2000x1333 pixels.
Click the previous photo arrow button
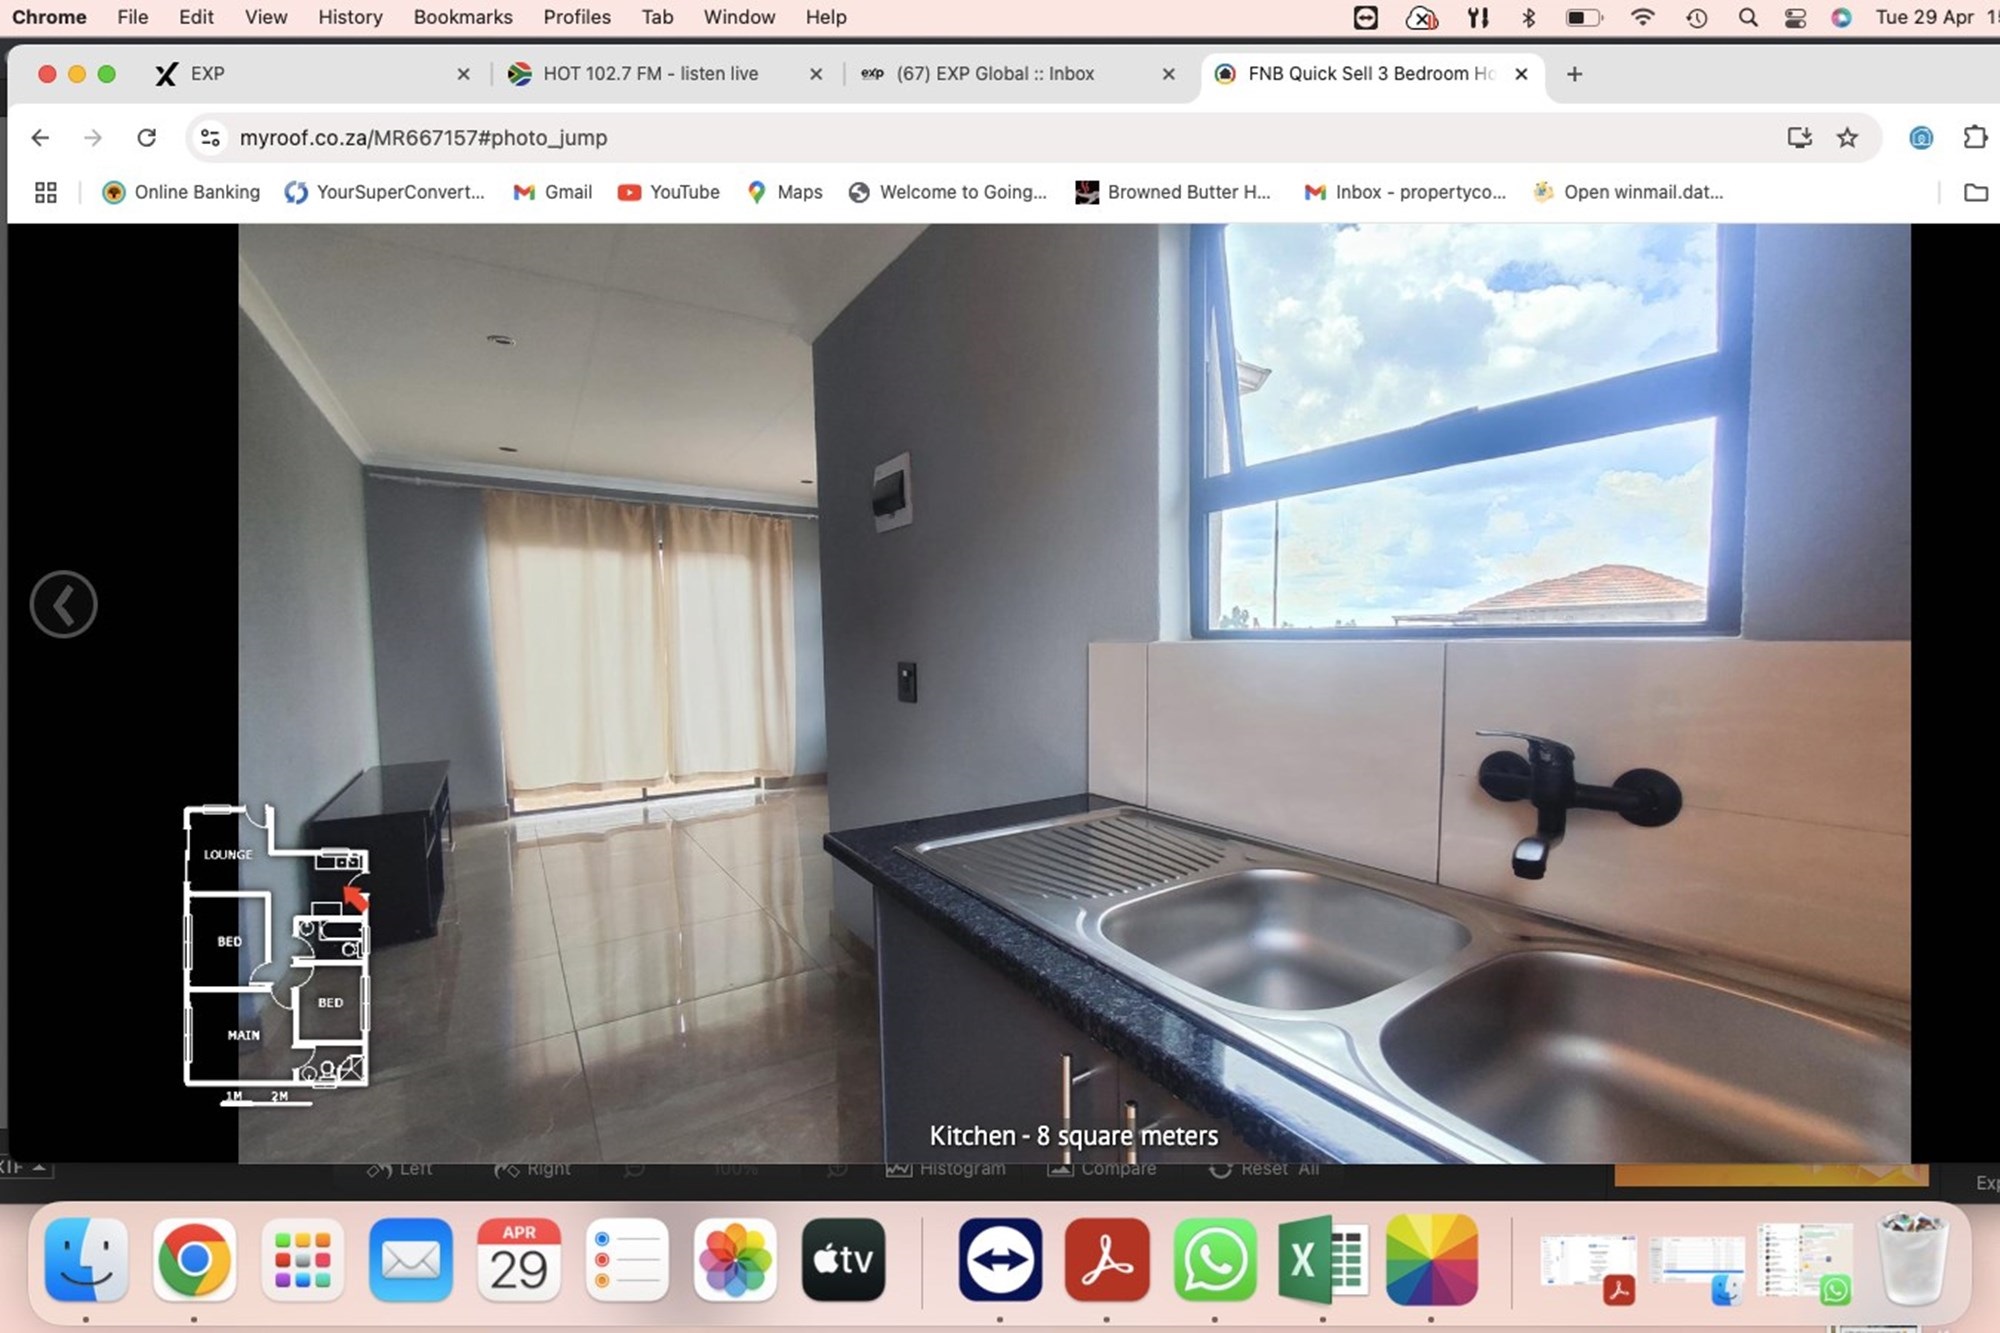pyautogui.click(x=63, y=604)
